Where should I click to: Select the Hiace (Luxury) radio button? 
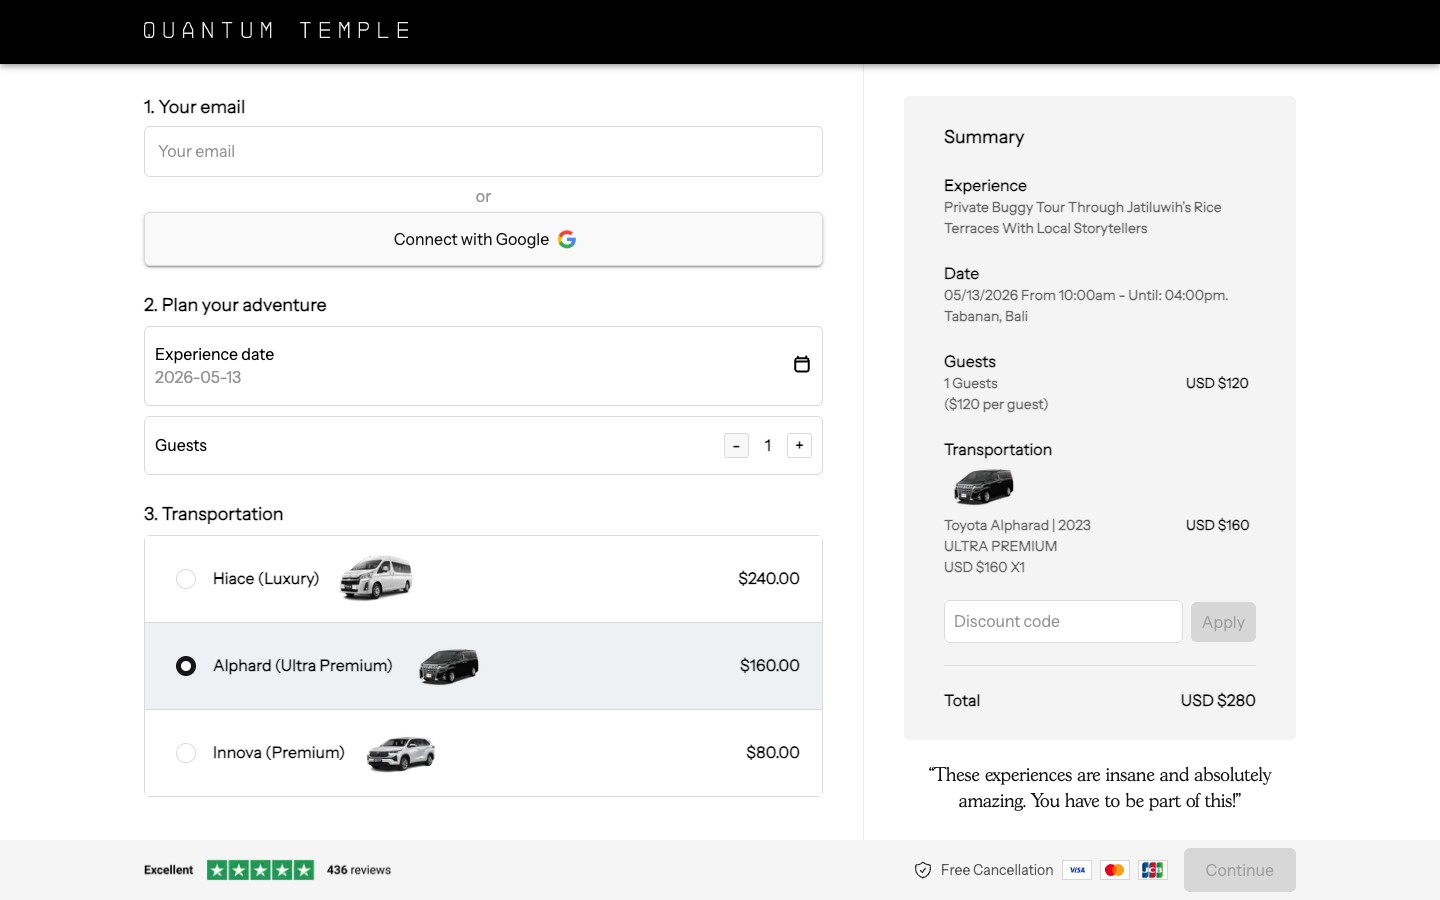tap(186, 579)
